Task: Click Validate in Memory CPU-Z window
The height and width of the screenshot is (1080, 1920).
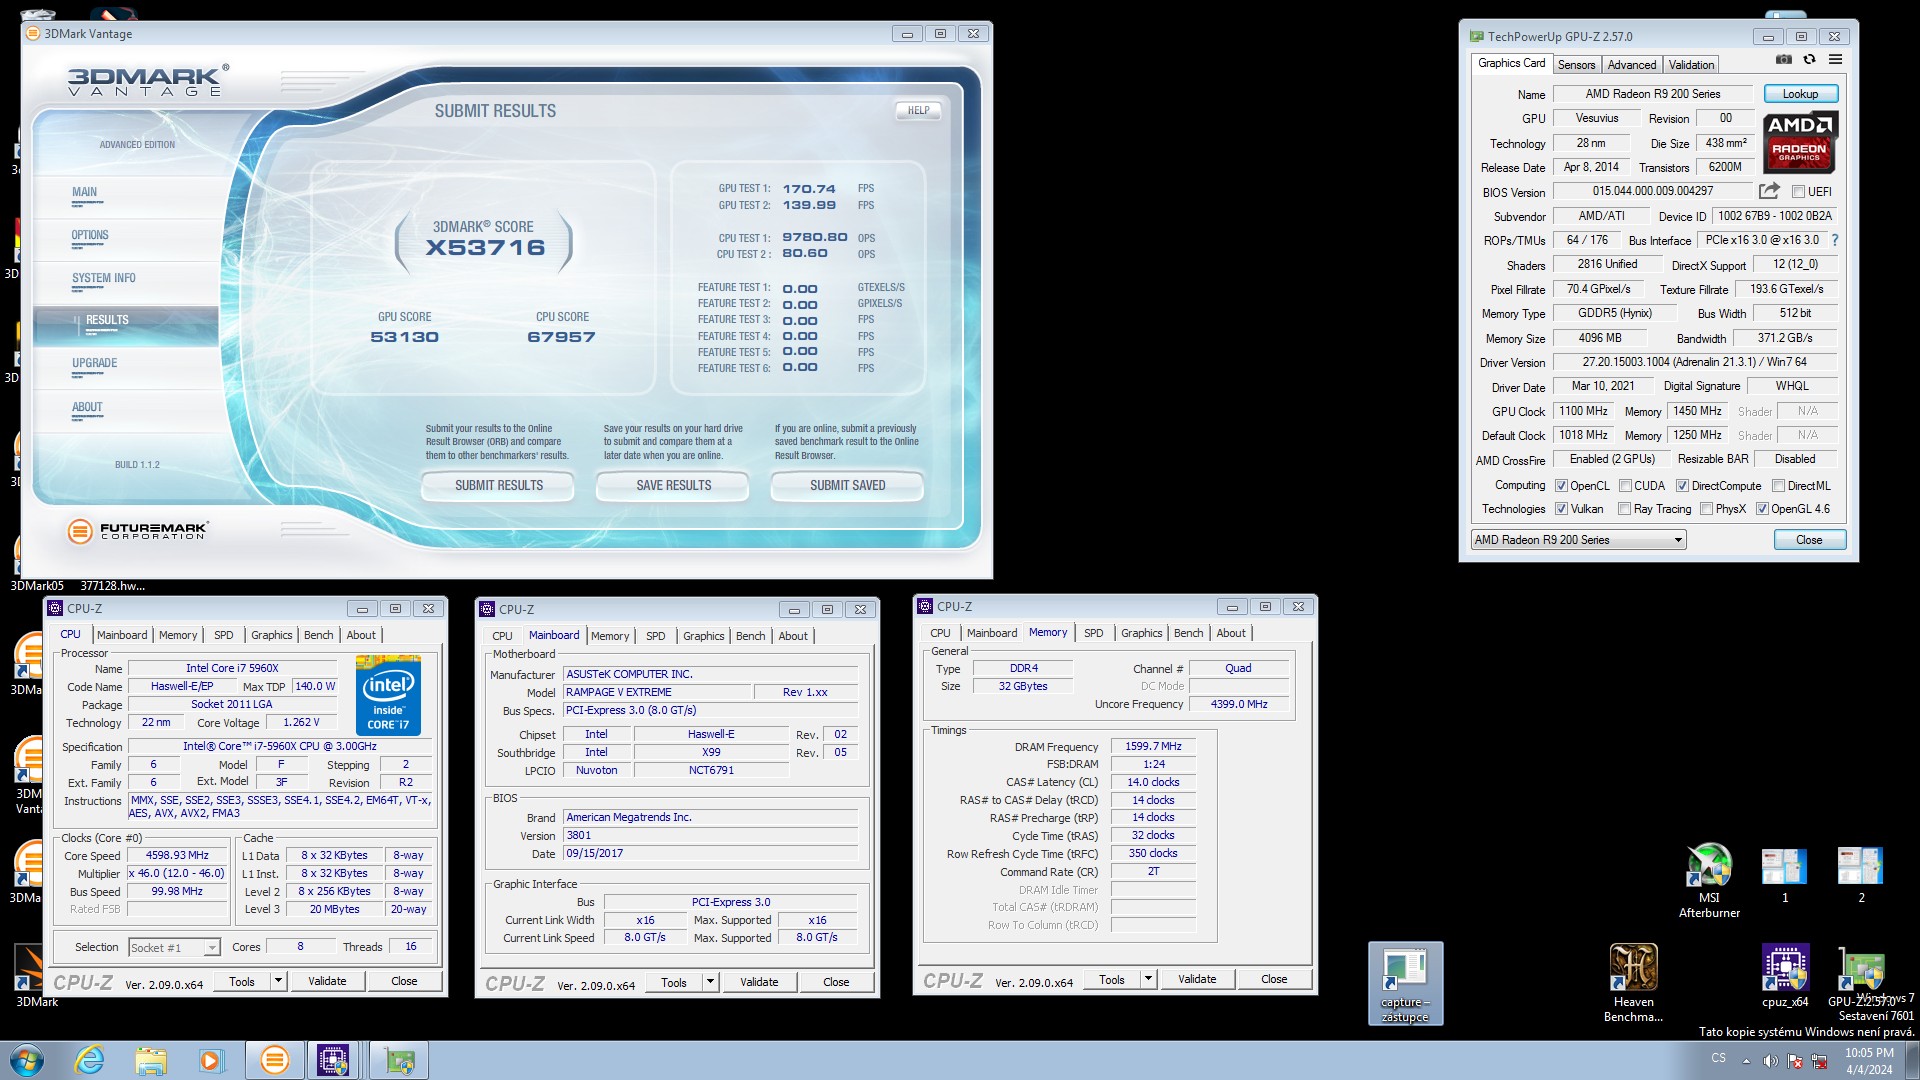Action: (1196, 979)
